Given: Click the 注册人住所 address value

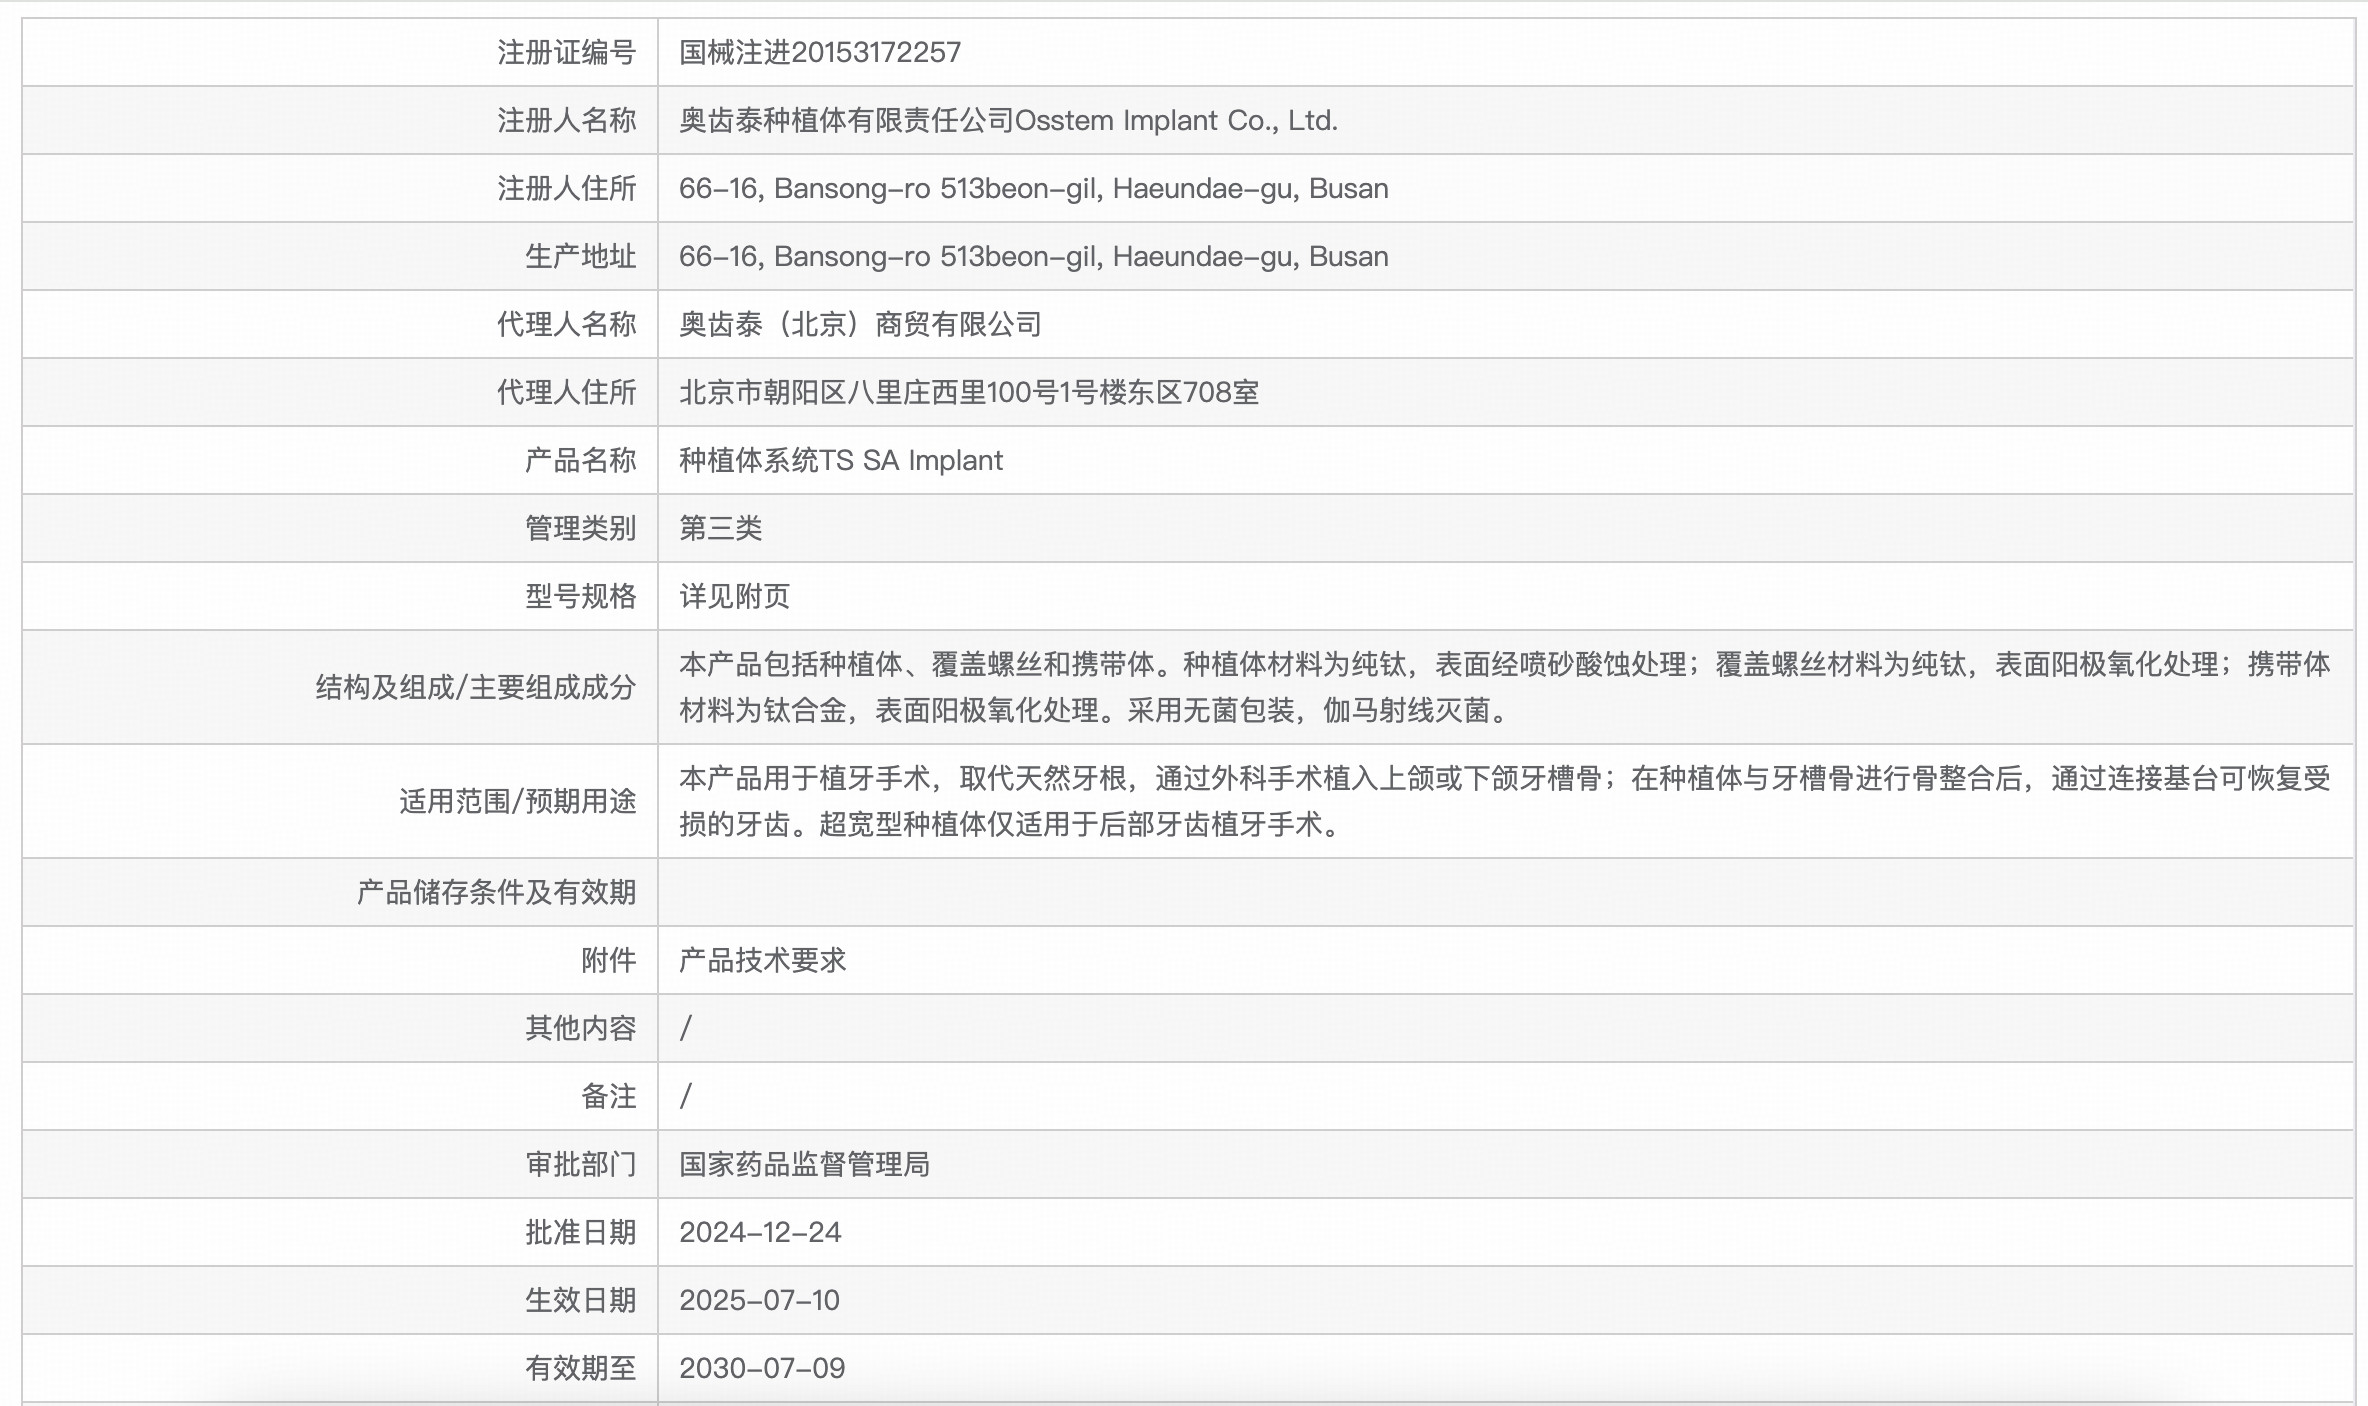Looking at the screenshot, I should (x=1033, y=188).
